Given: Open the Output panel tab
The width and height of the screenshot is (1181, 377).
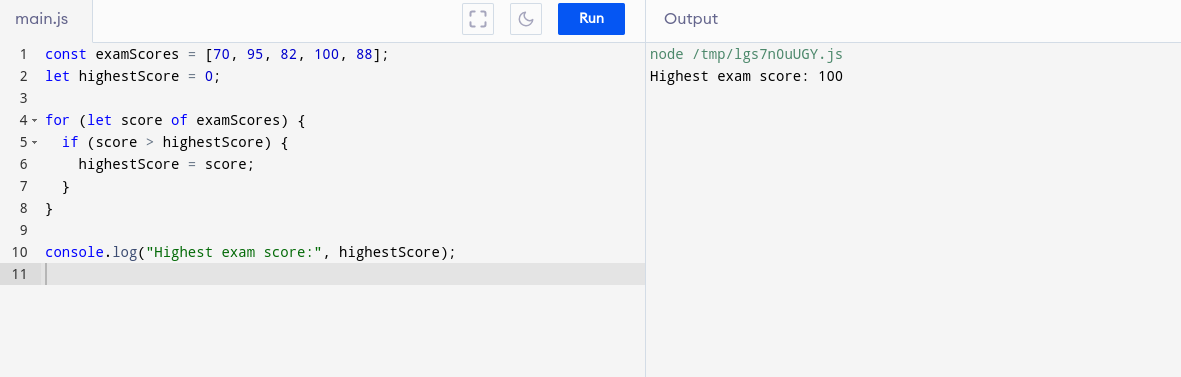Looking at the screenshot, I should coord(691,20).
